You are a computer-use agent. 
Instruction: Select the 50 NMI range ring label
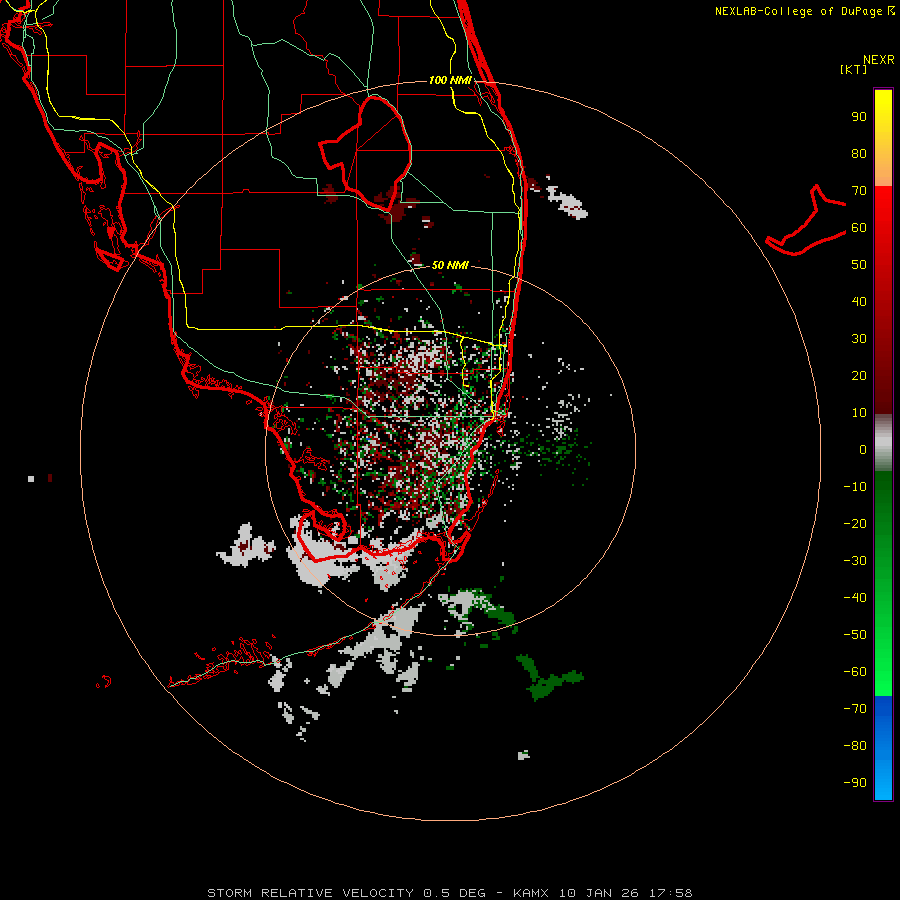pos(450,265)
